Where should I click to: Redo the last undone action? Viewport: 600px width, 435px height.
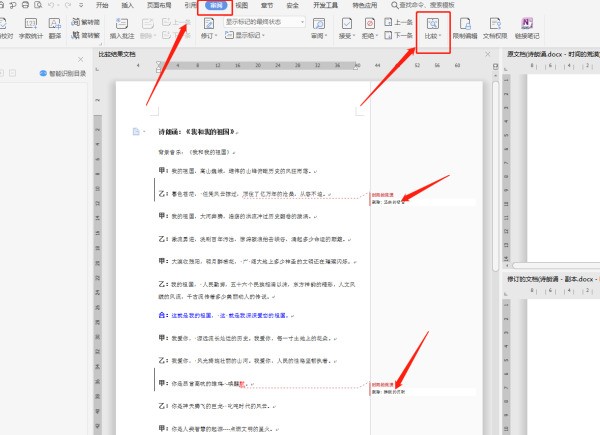68,5
